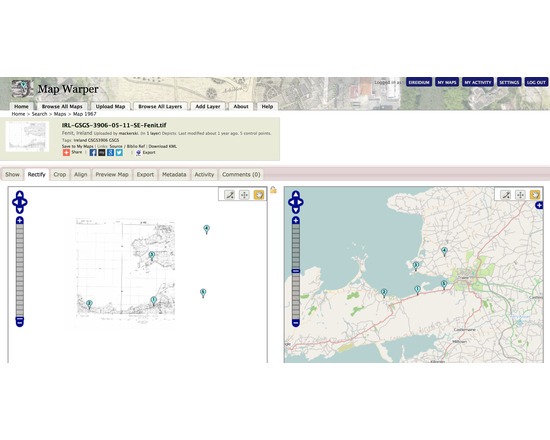
Task: Select control point 2 on right map
Action: [x=384, y=293]
